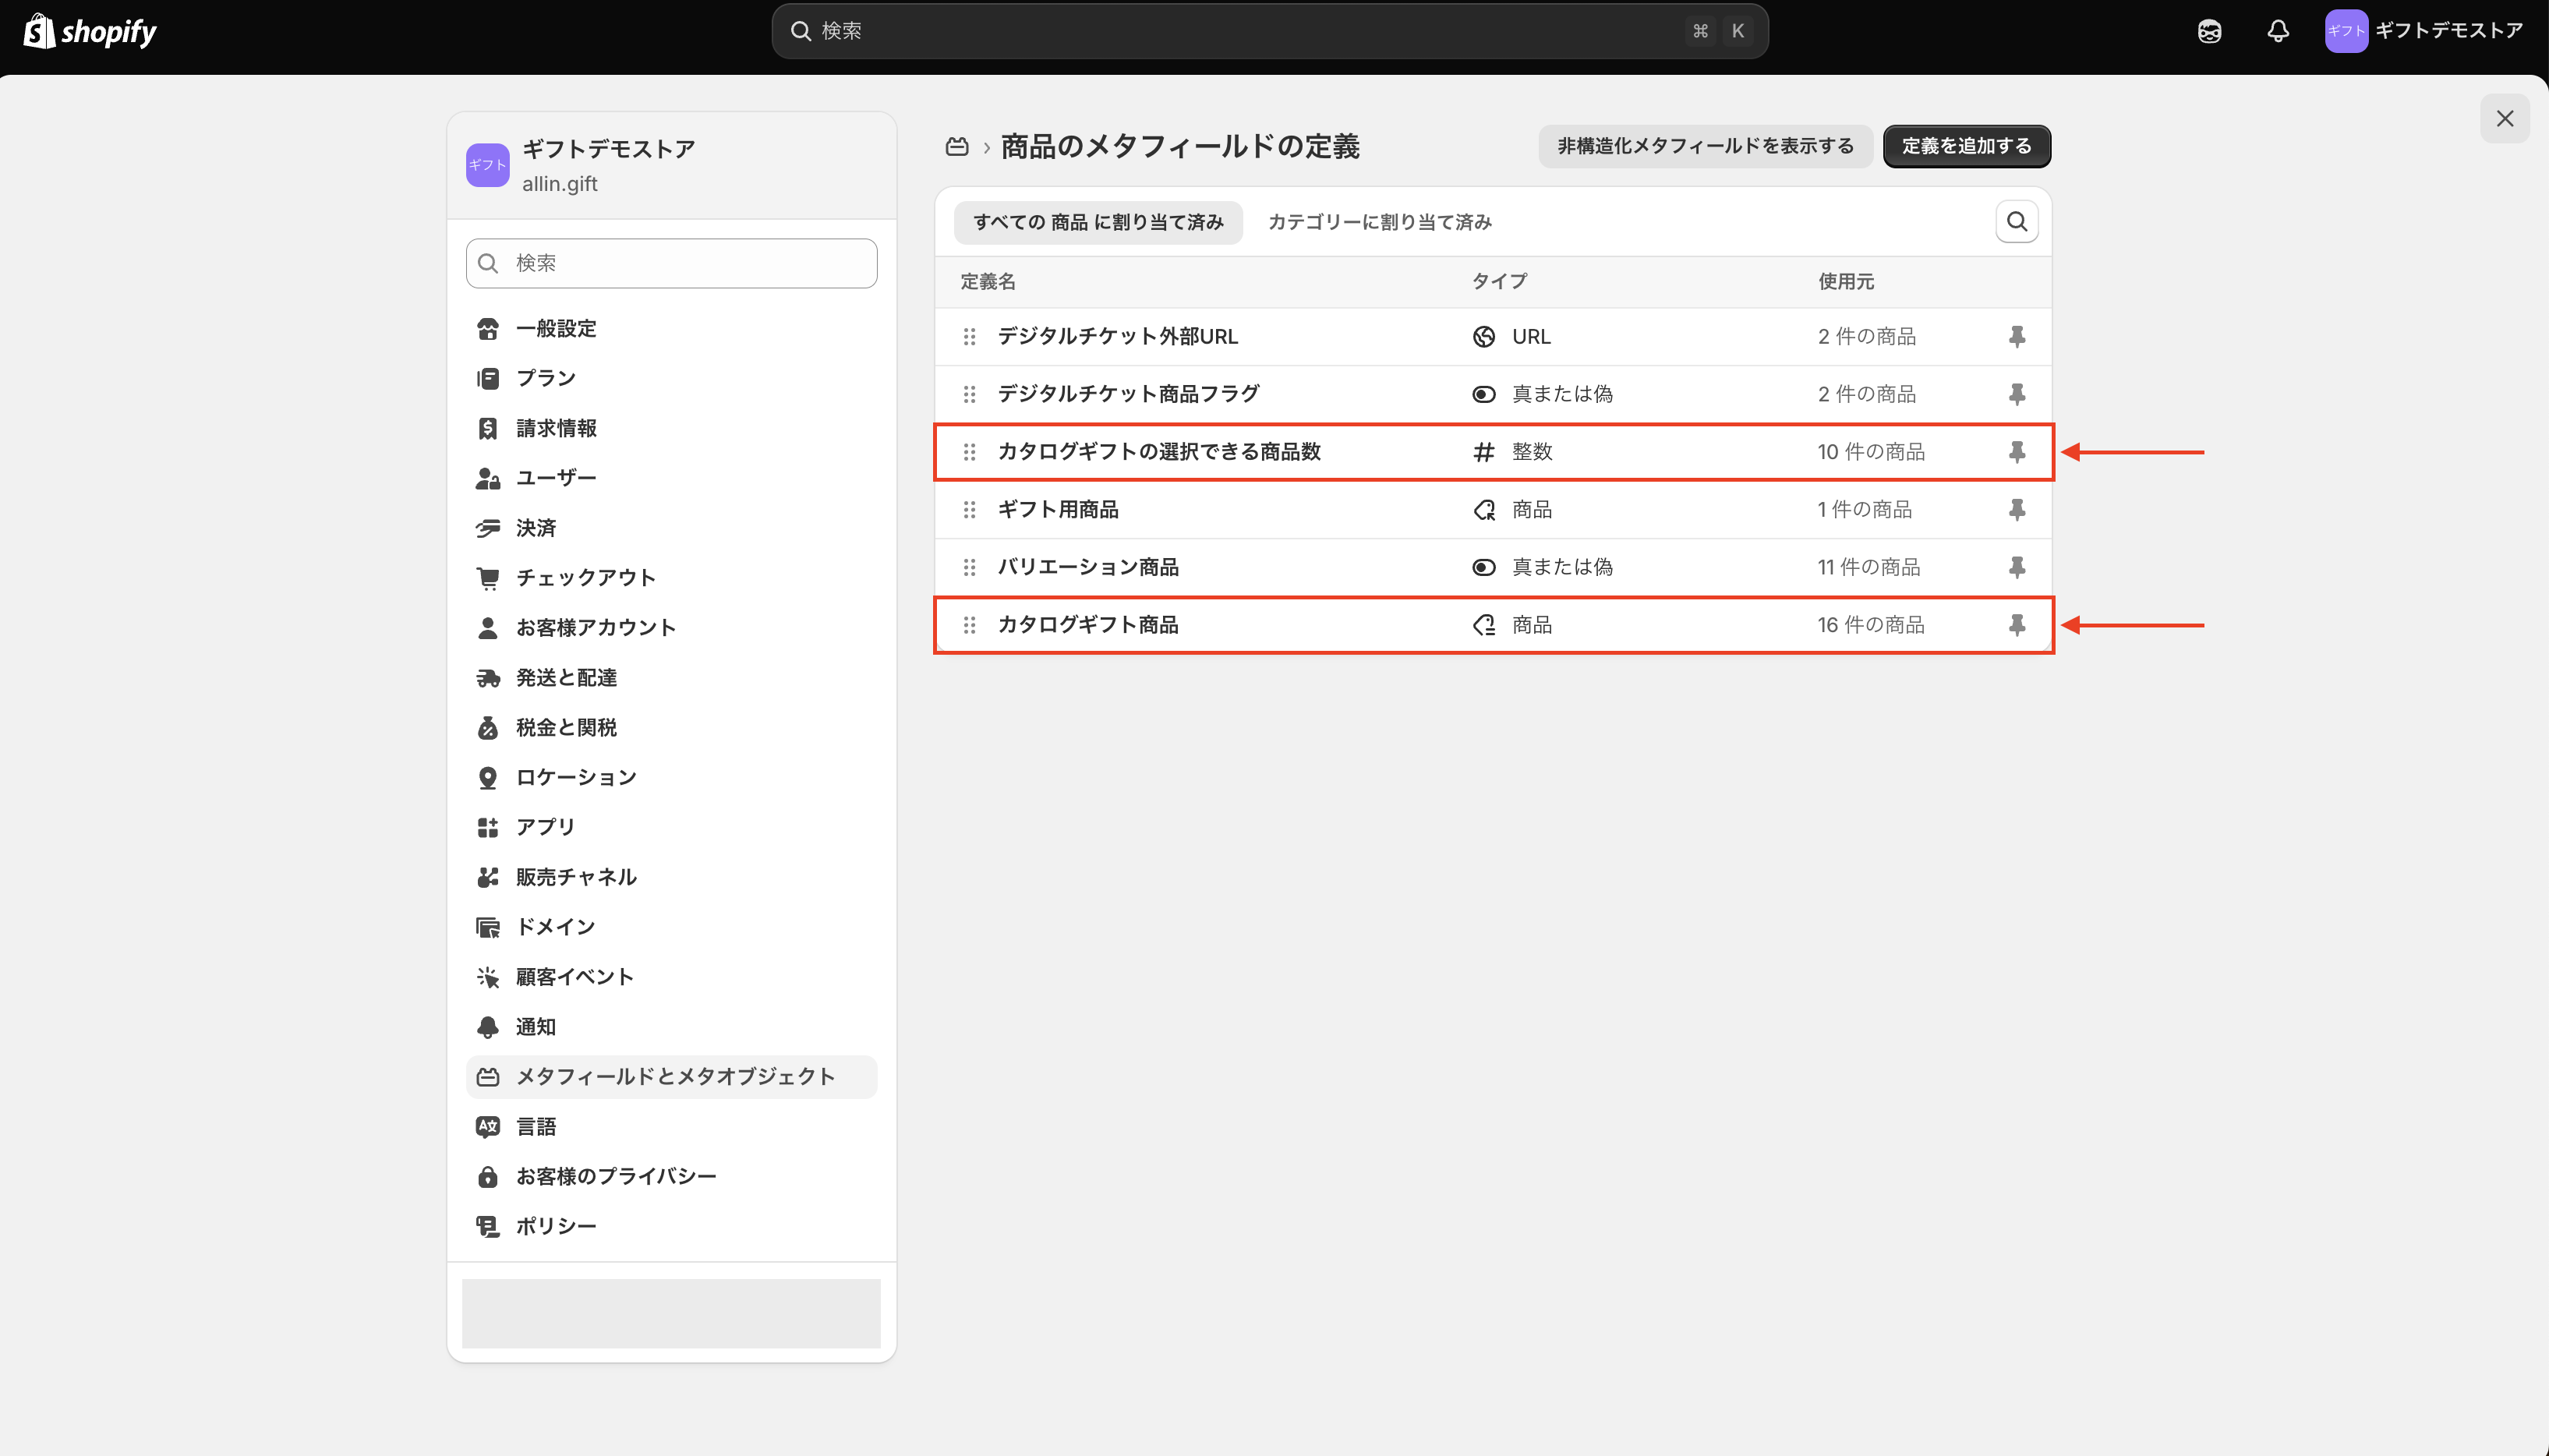
Task: Switch to すべての 商品 に割り当て済み tab
Action: 1098,222
